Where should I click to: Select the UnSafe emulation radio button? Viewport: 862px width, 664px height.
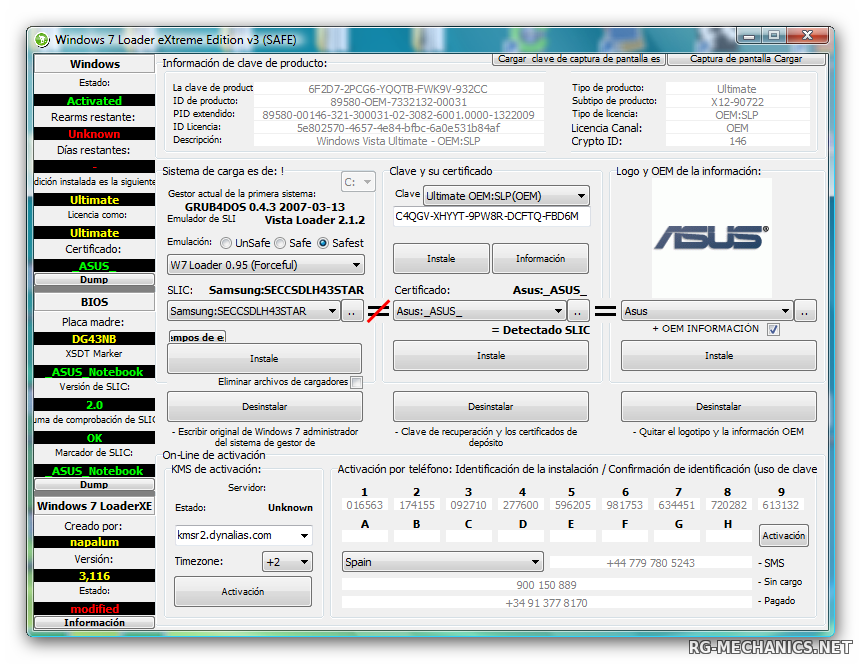(227, 243)
